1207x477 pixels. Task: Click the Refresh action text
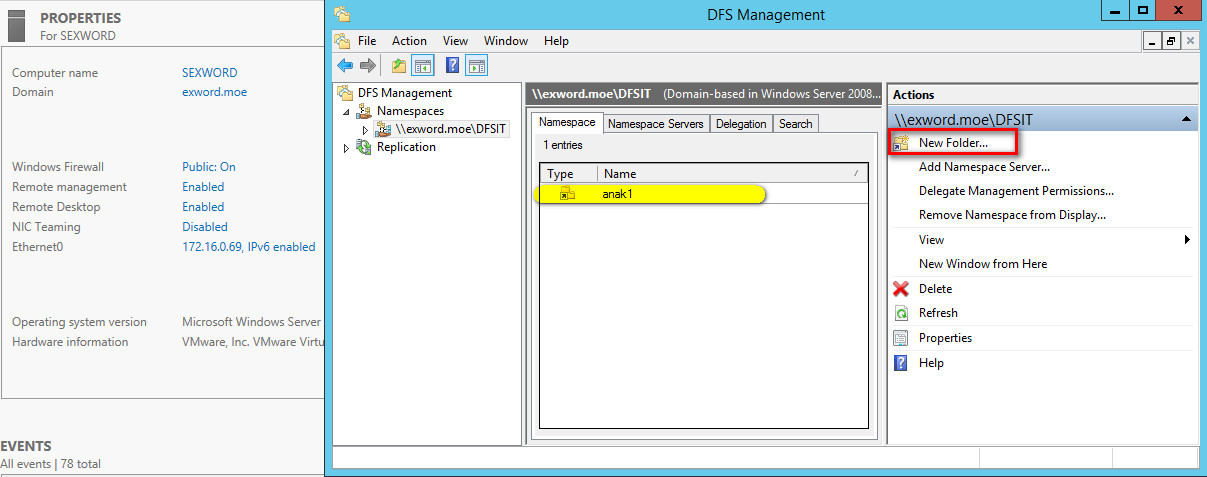coord(938,313)
